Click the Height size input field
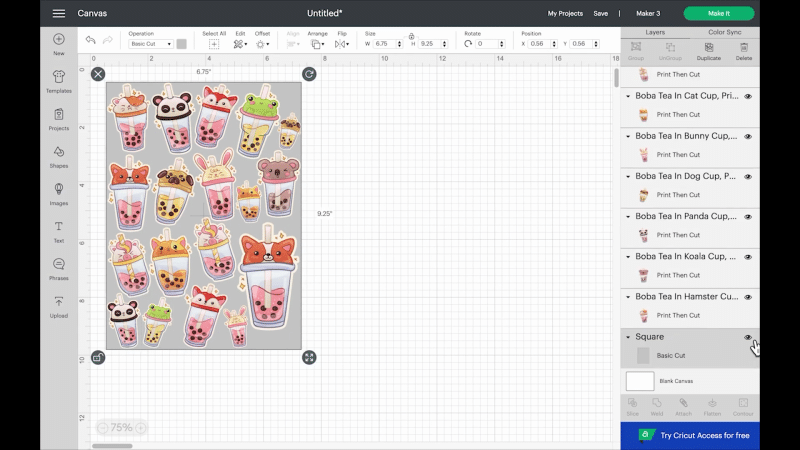This screenshot has width=800, height=450. (430, 44)
